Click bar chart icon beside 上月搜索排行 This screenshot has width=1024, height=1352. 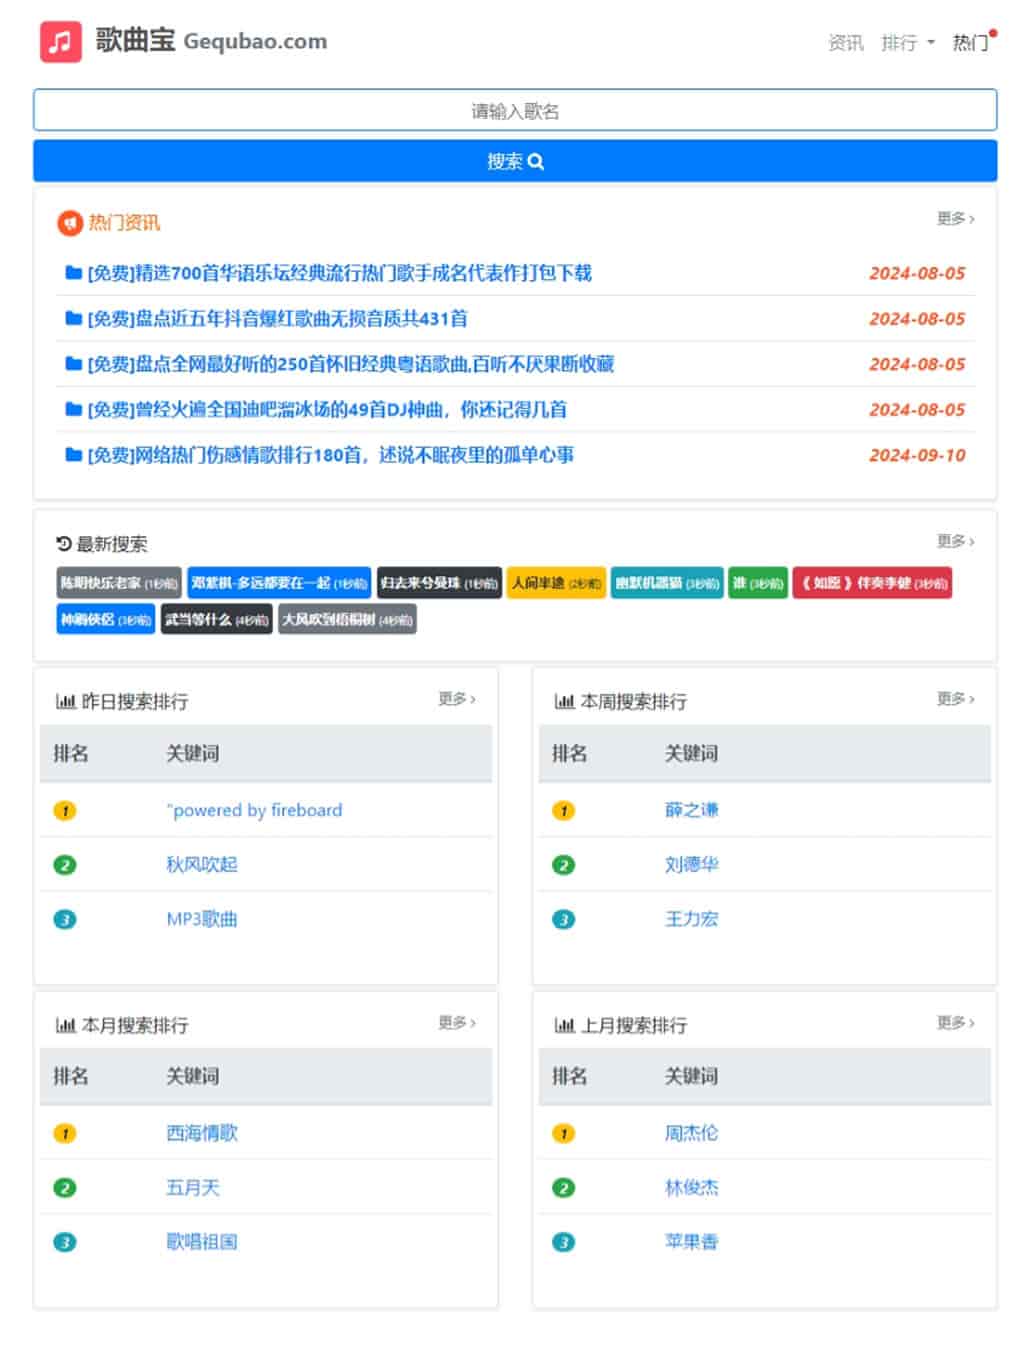[x=565, y=1026]
